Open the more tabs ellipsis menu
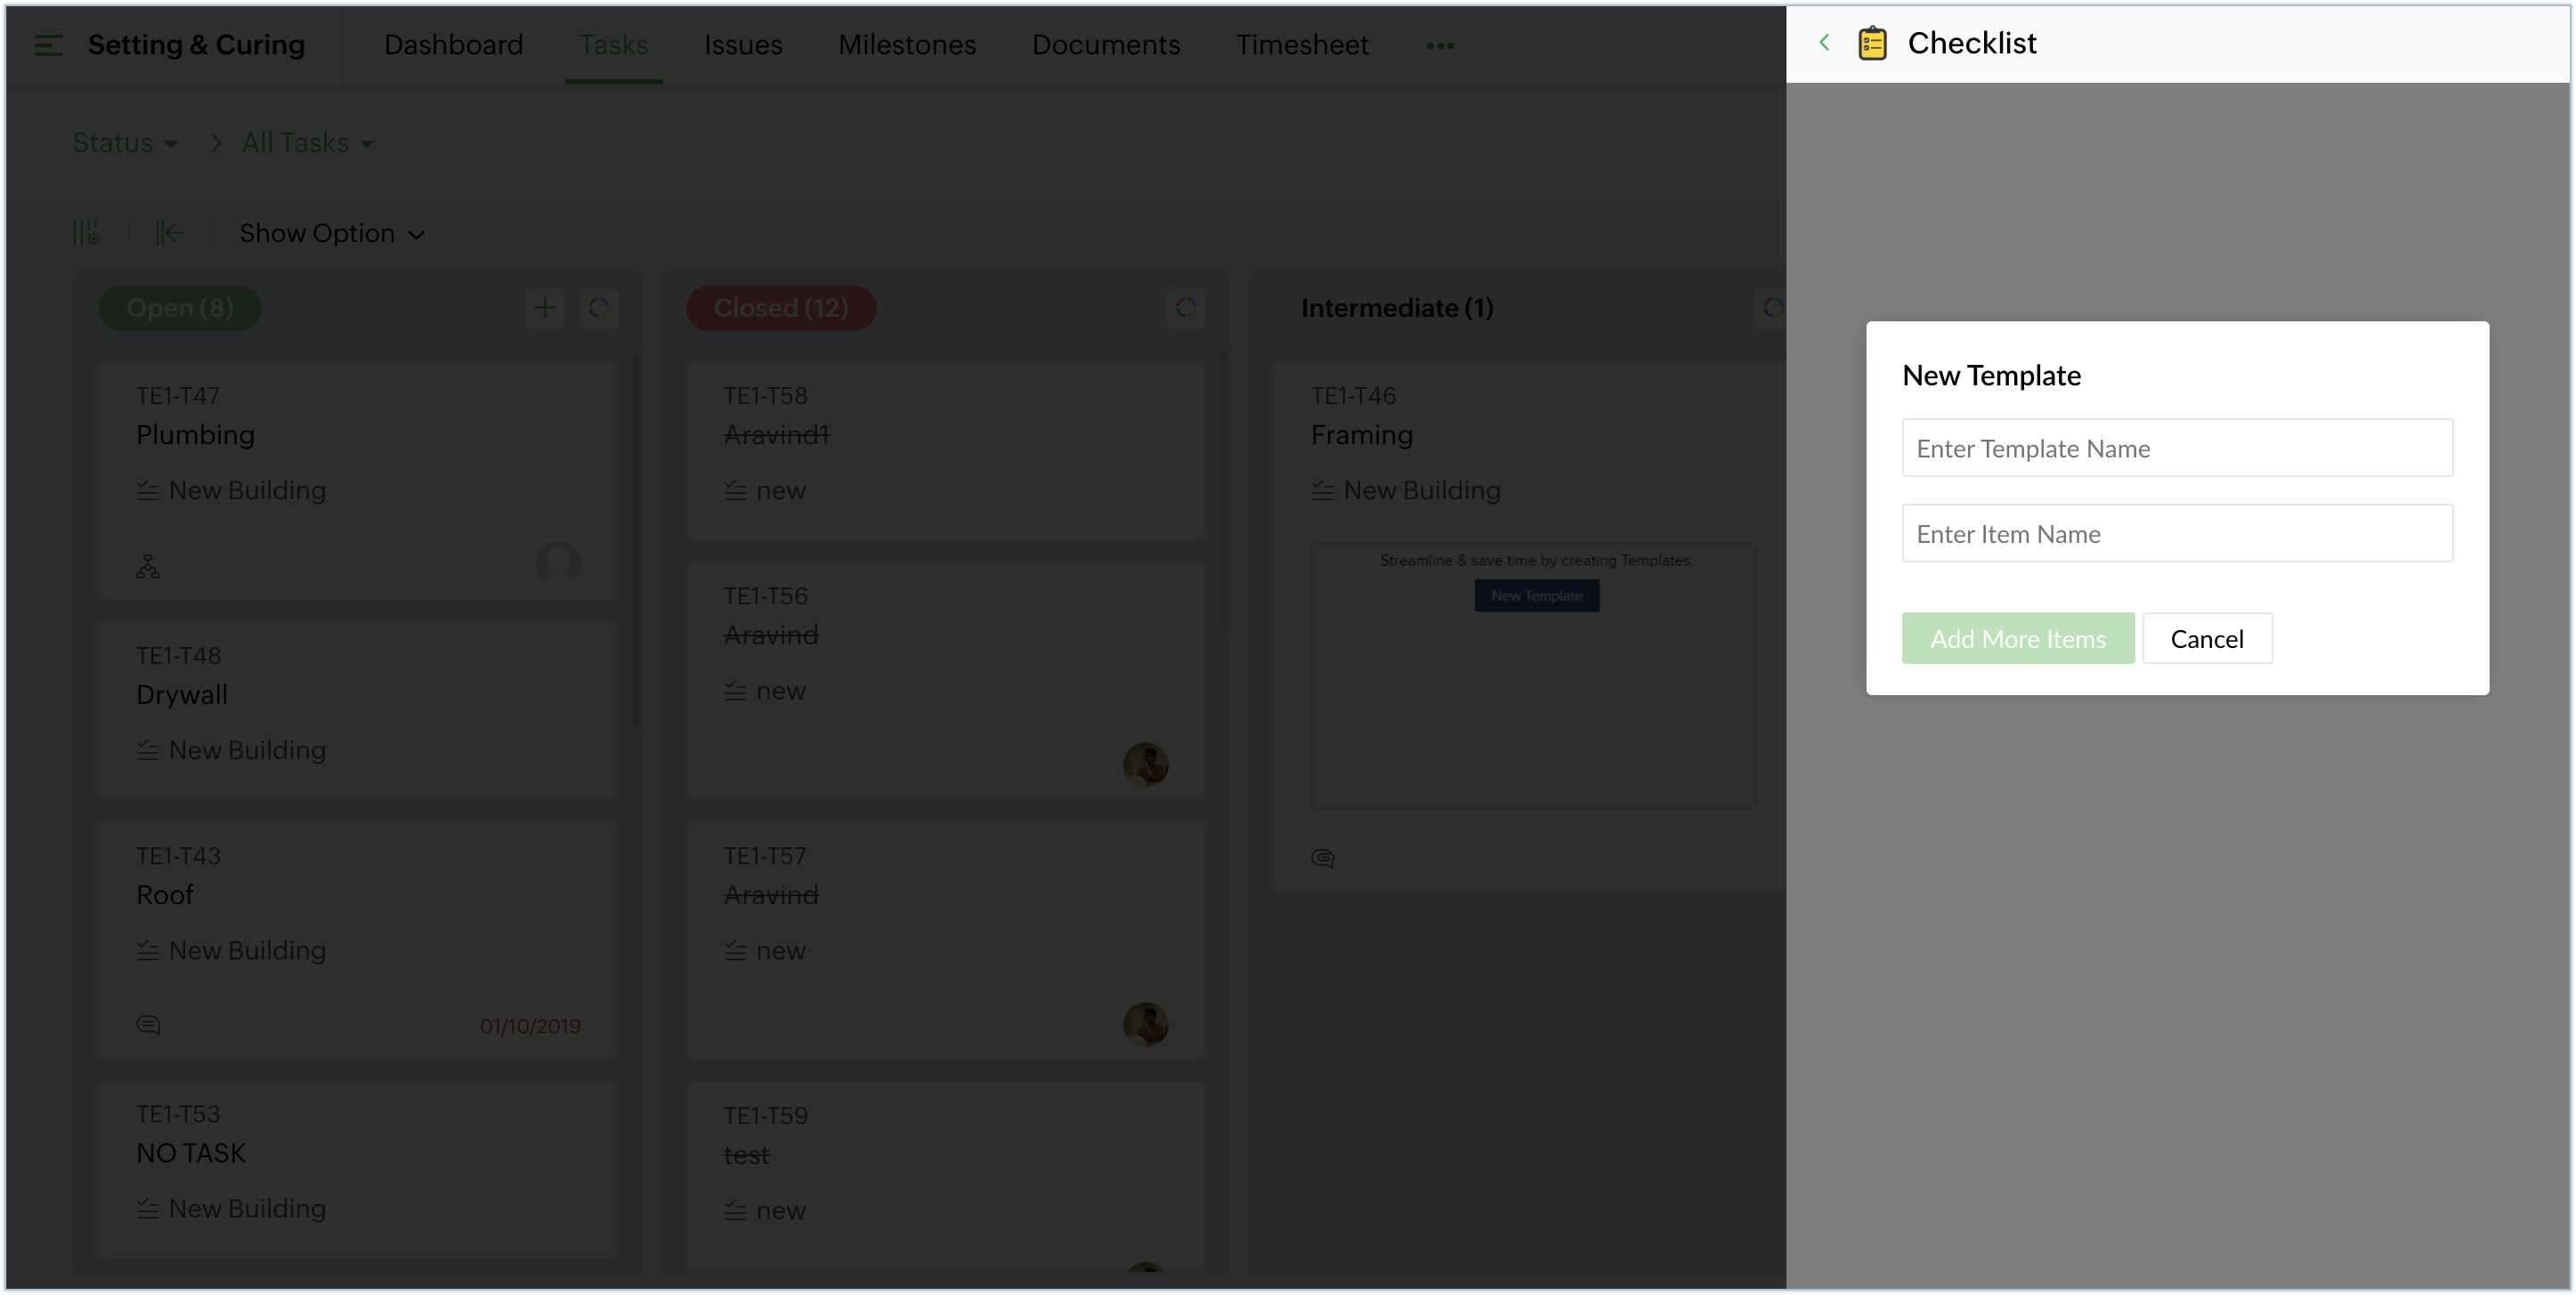 click(x=1439, y=45)
